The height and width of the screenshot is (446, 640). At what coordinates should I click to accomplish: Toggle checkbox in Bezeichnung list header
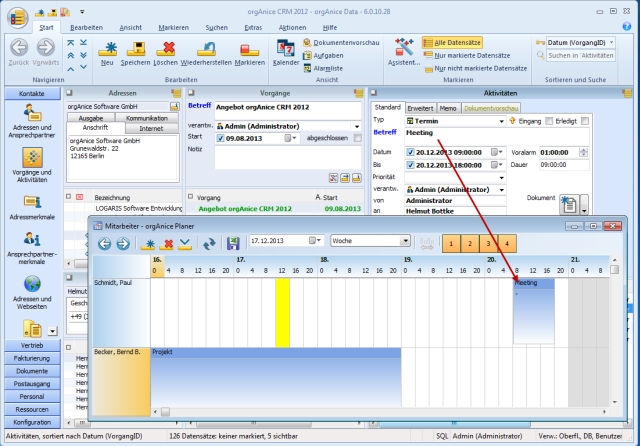[69, 197]
